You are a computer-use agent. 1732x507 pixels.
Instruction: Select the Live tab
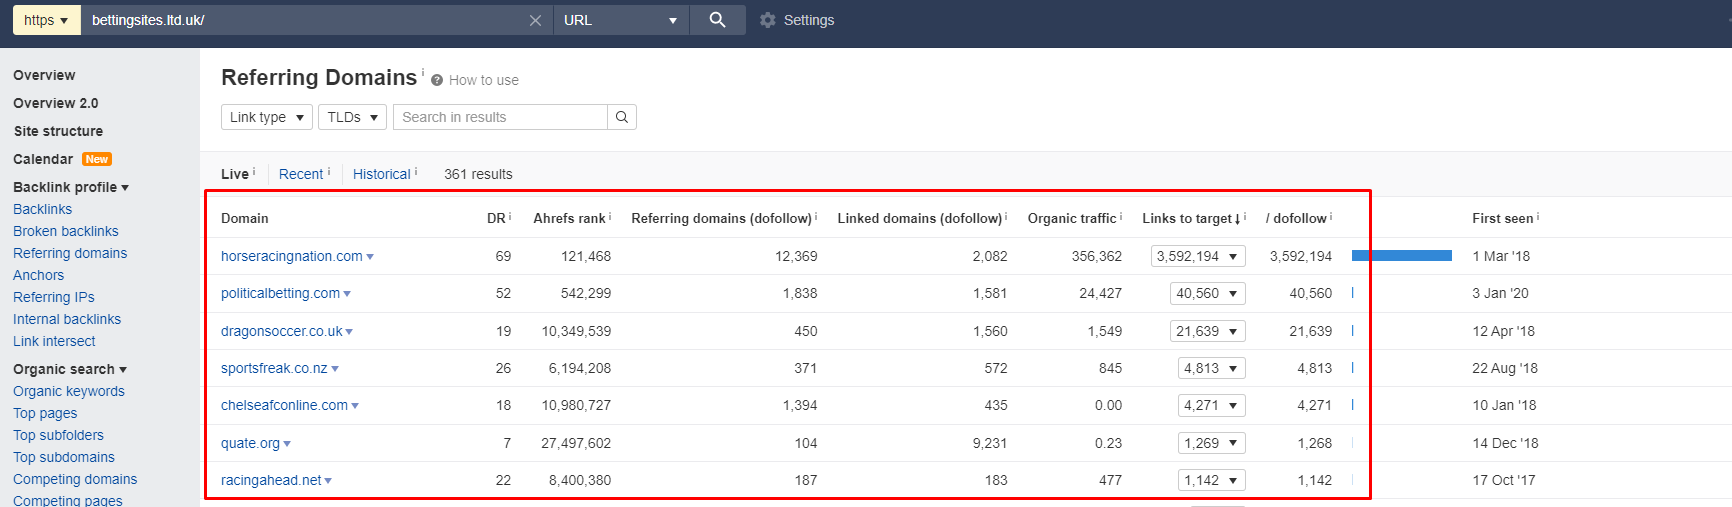pos(235,174)
